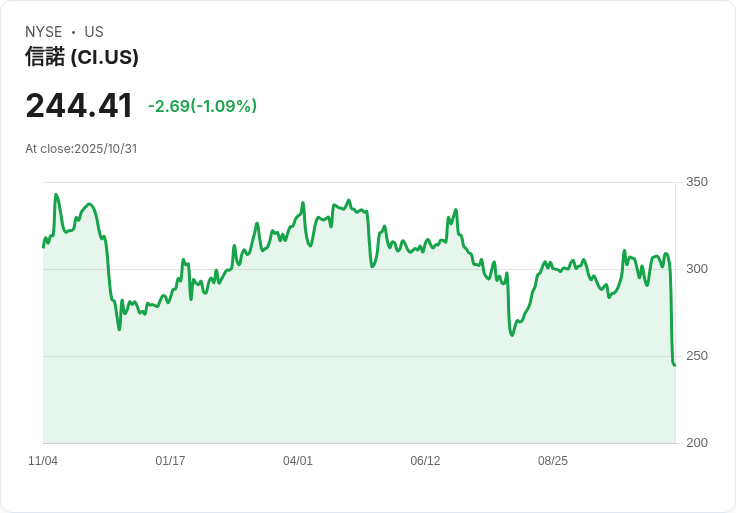Click the price line trough just before 08/25

(x=512, y=334)
